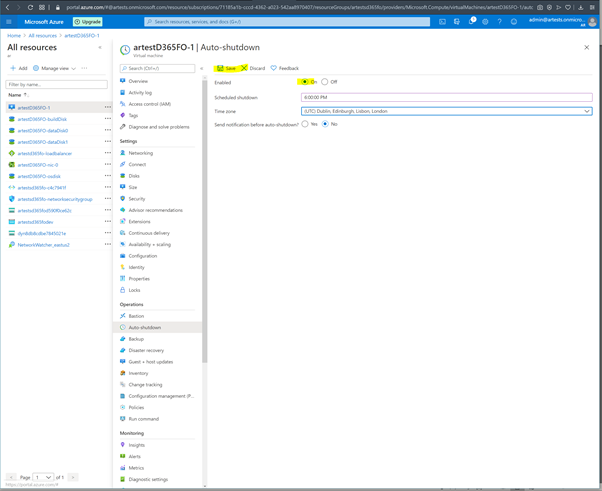Open the Azure portal hamburger menu
Screen dimensions: 602x491
click(x=9, y=21)
